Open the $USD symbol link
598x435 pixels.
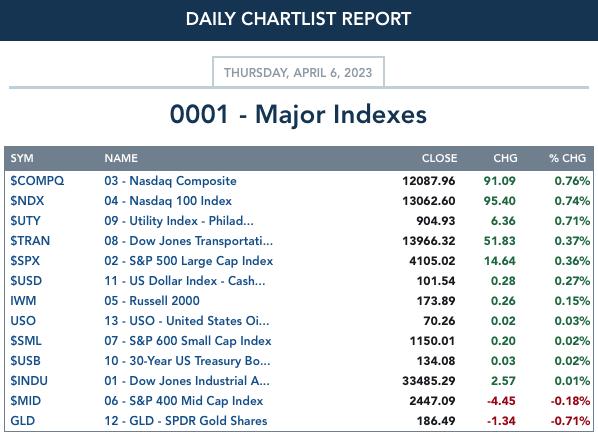(x=26, y=281)
